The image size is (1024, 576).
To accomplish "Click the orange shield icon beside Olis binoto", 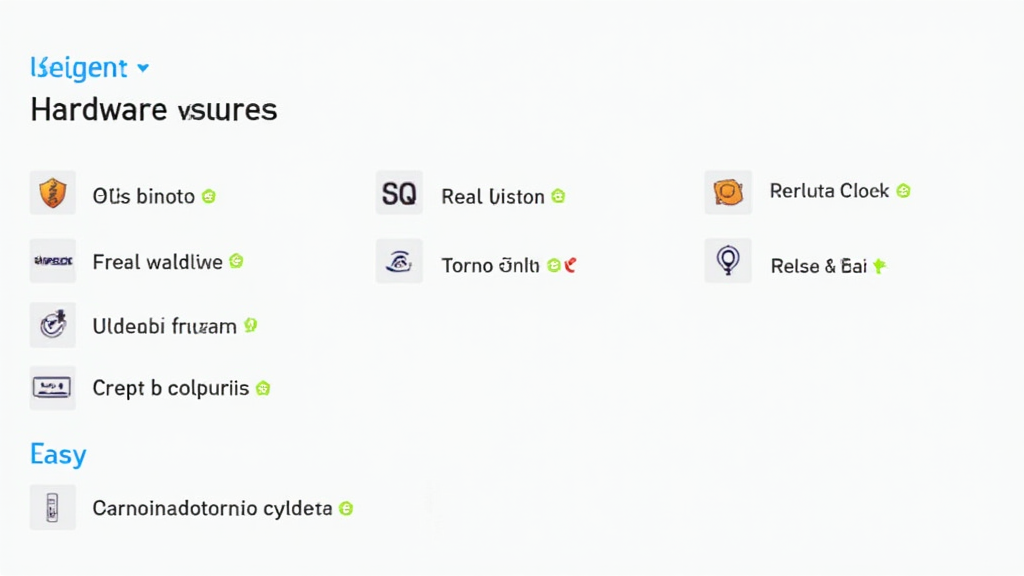I will [x=53, y=193].
